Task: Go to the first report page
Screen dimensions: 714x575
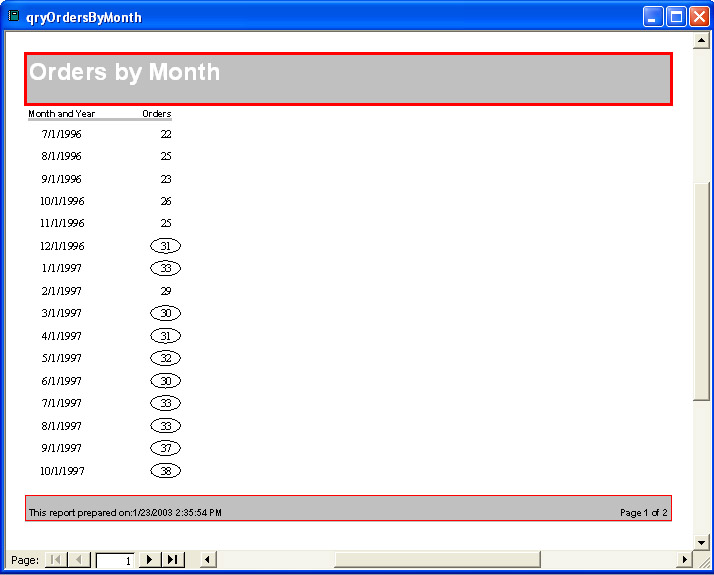Action: point(55,560)
